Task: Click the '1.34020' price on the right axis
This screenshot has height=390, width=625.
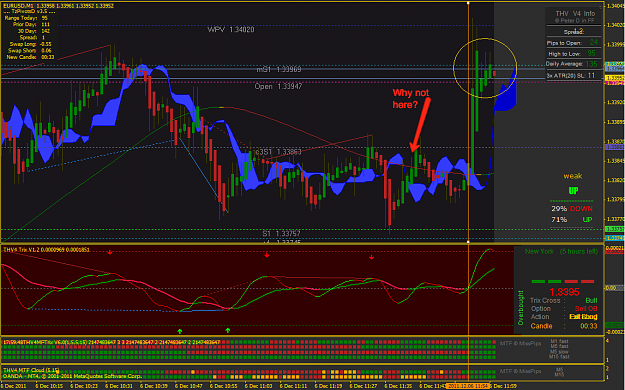Action: click(x=615, y=25)
